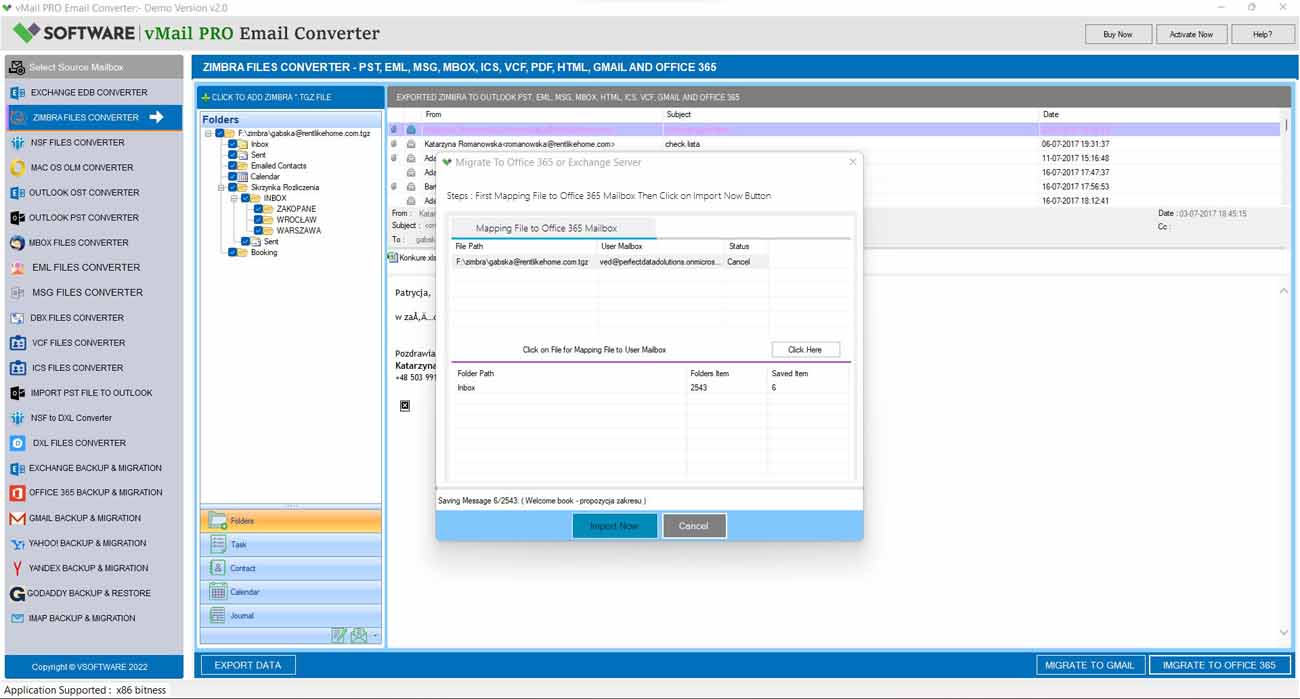Image resolution: width=1300 pixels, height=699 pixels.
Task: Open MBOX Files Converter
Action: point(93,242)
